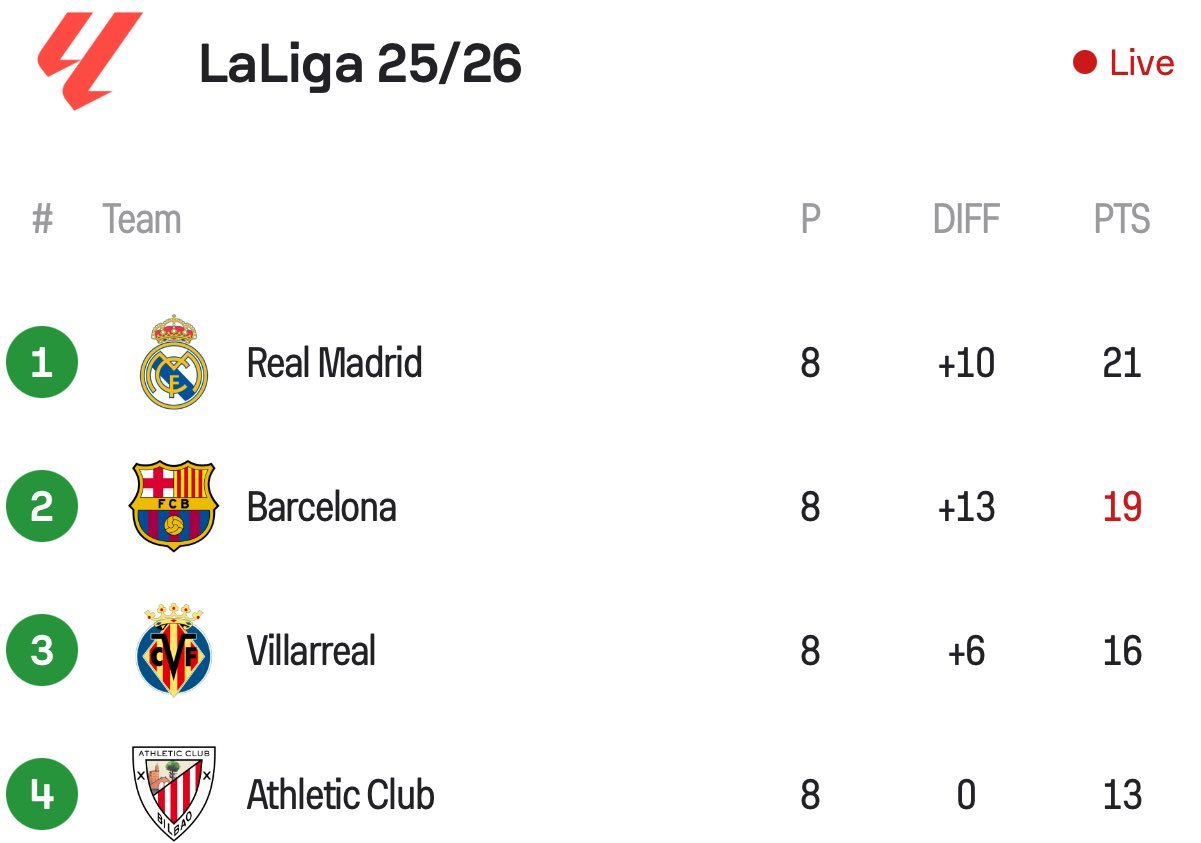1201x843 pixels.
Task: Click the red Live indicator dot
Action: 1085,63
